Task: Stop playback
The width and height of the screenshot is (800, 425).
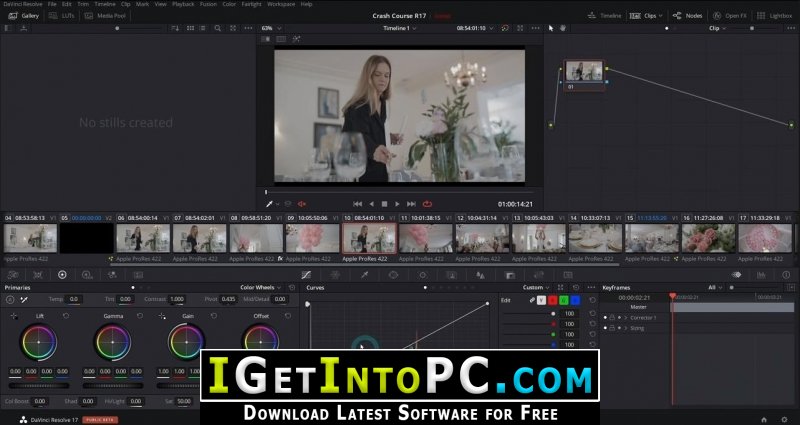Action: (385, 204)
